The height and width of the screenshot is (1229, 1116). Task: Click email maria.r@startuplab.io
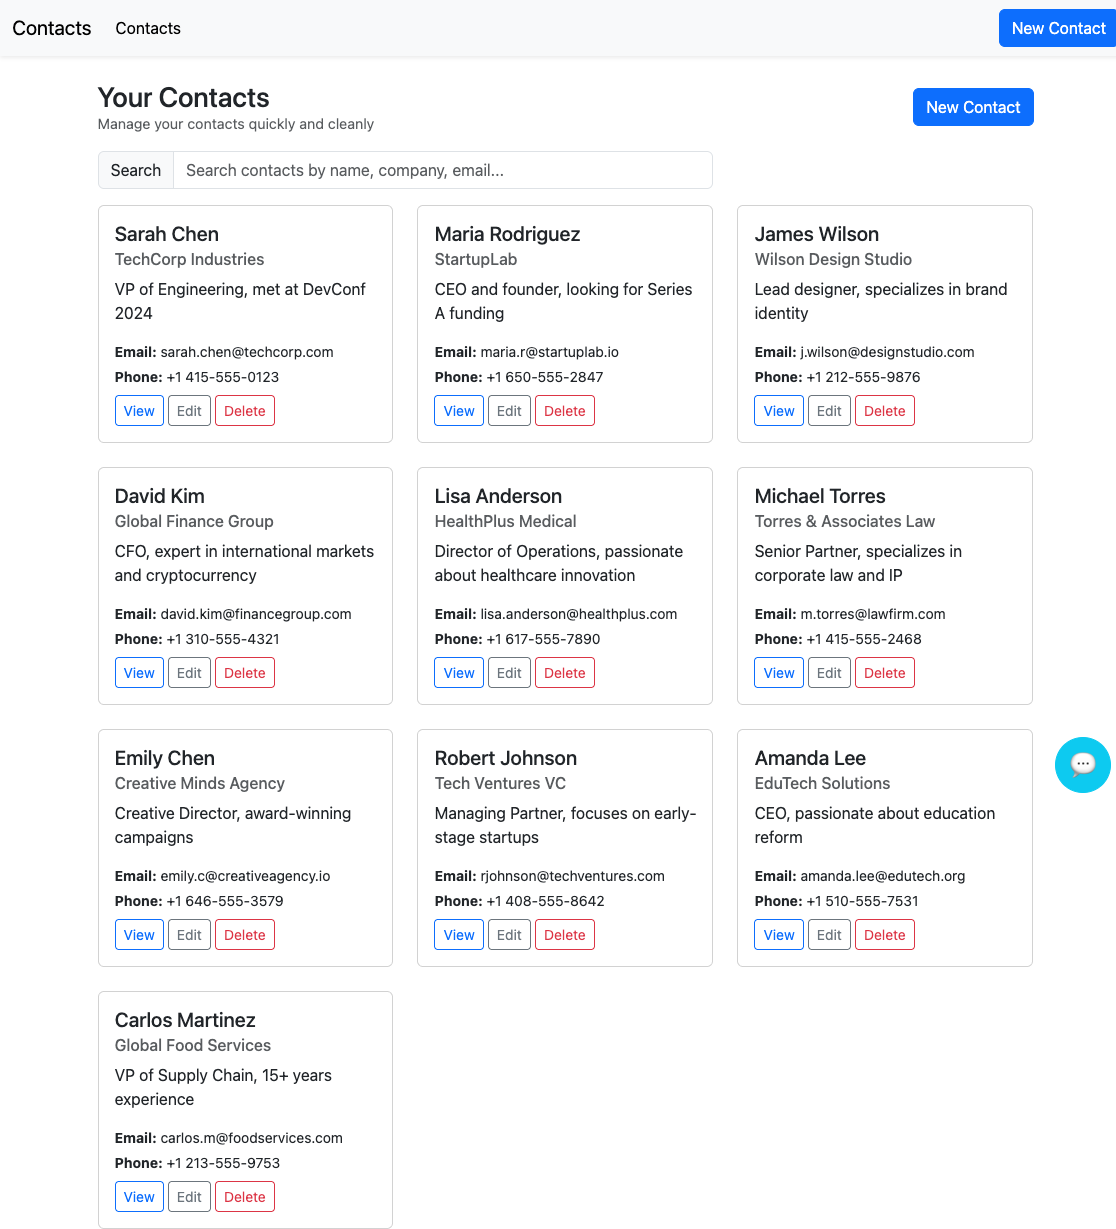550,352
